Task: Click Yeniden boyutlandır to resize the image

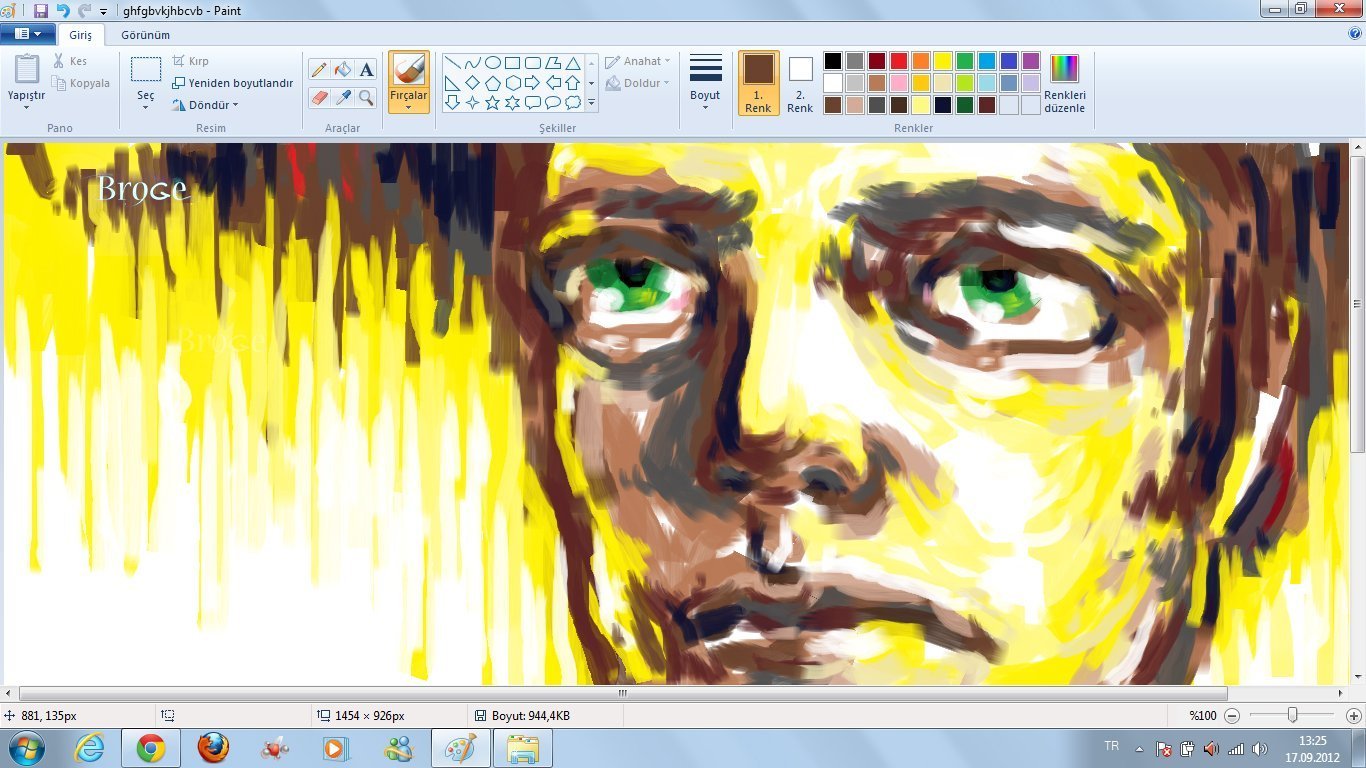Action: click(232, 83)
